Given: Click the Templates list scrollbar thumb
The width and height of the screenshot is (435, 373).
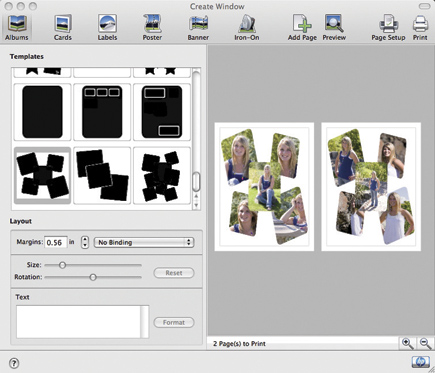Looking at the screenshot, I should 196,182.
